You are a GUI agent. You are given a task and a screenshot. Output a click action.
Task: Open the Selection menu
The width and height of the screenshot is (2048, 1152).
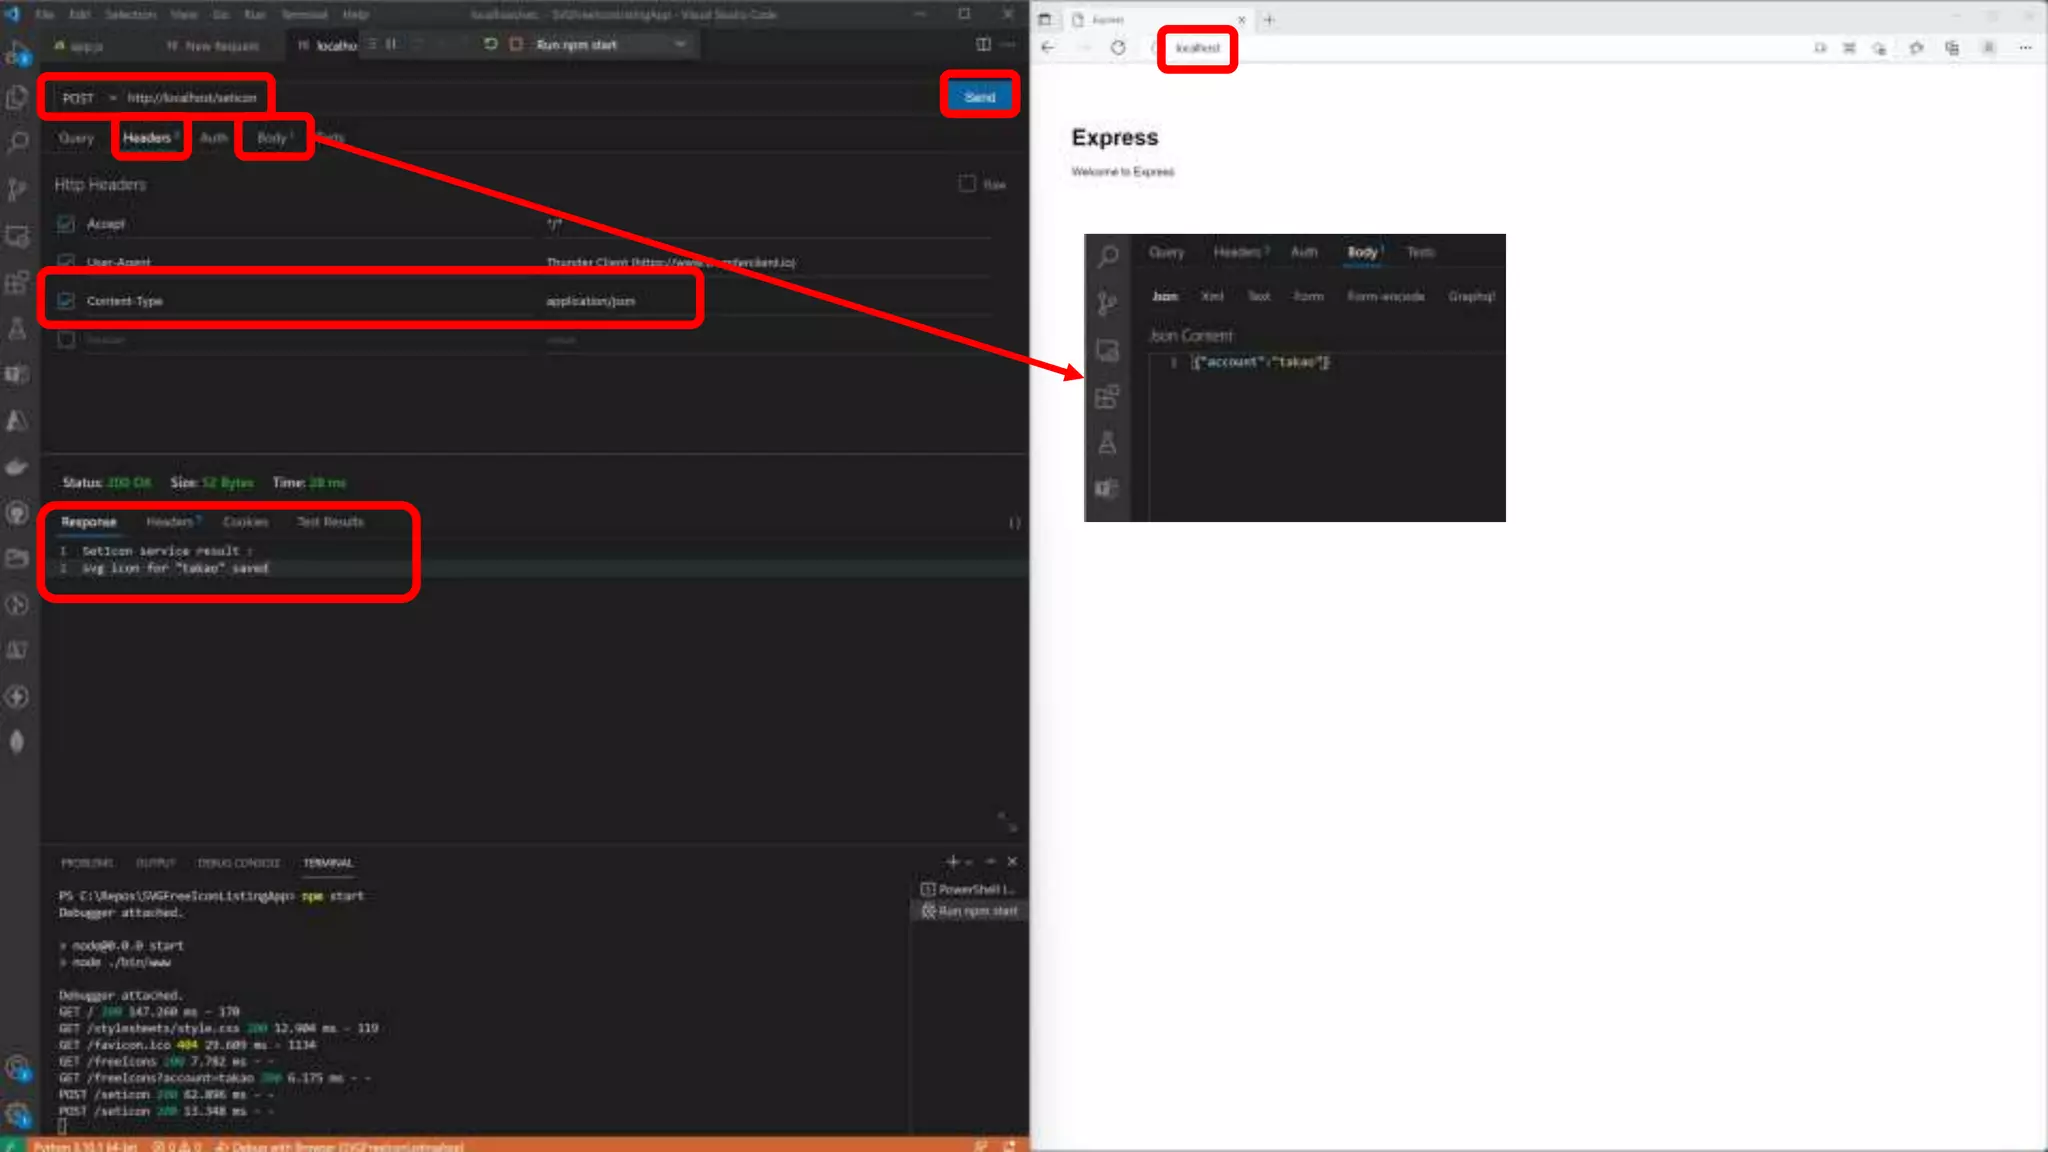coord(131,14)
